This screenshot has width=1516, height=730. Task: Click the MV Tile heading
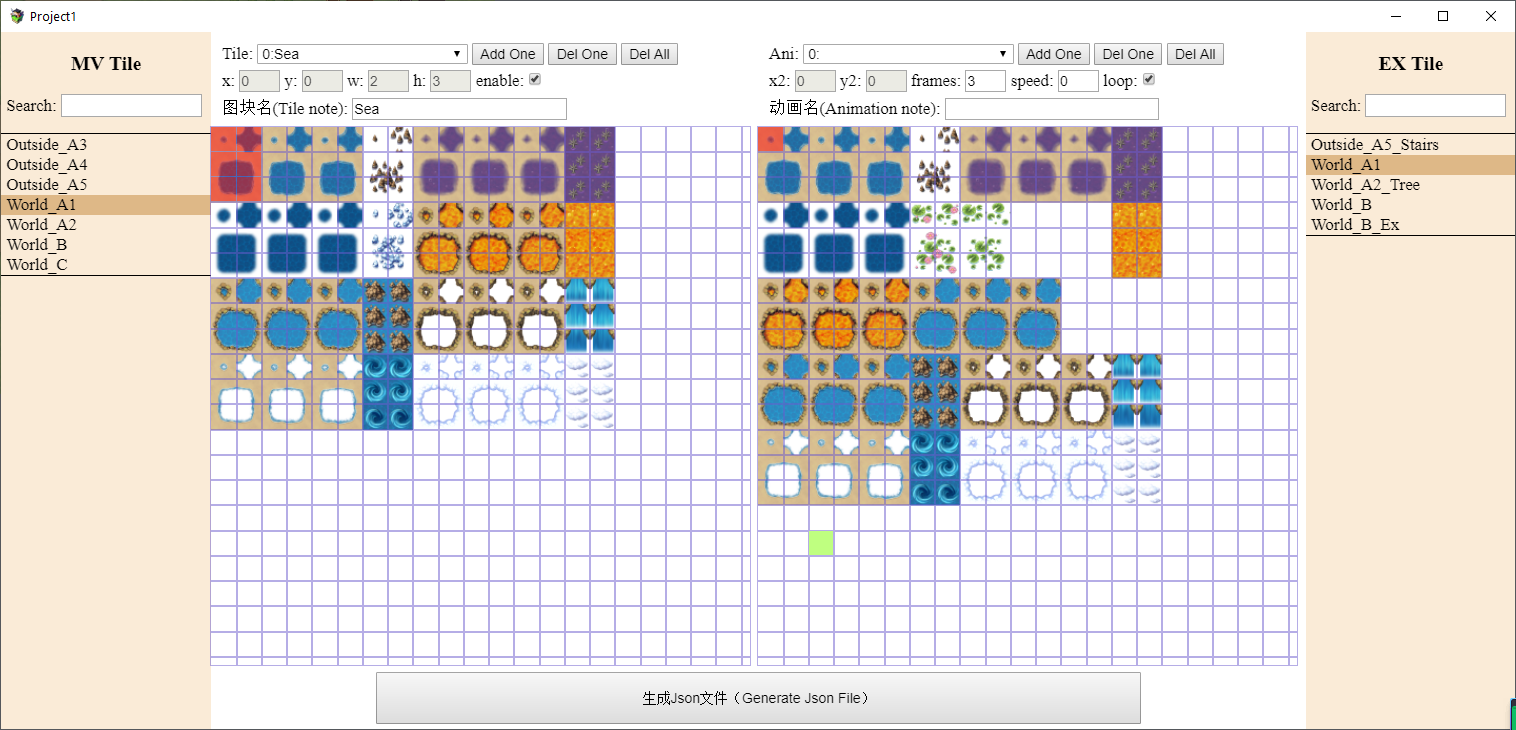click(x=106, y=64)
